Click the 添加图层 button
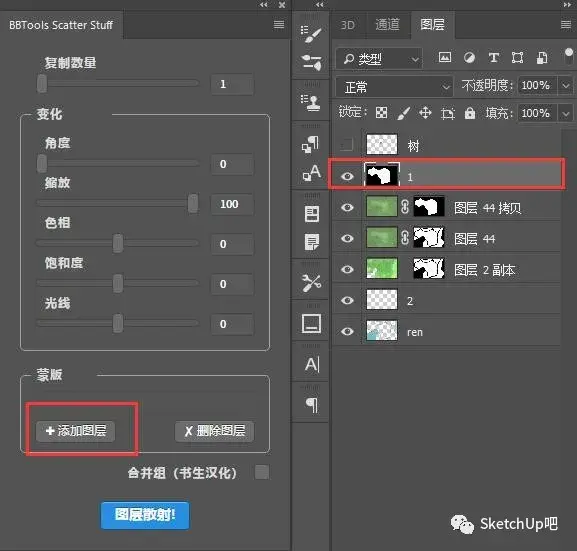This screenshot has width=577, height=551. [x=76, y=431]
